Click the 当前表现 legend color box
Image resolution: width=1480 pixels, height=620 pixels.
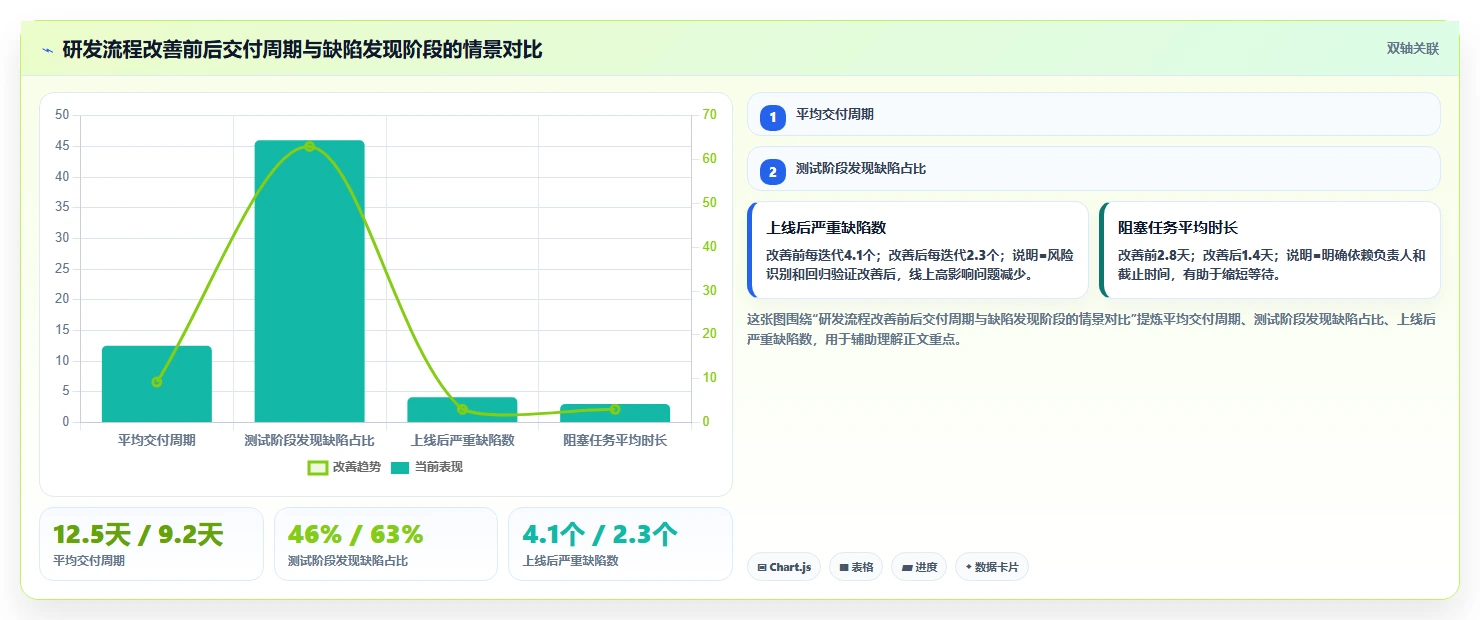tap(400, 467)
